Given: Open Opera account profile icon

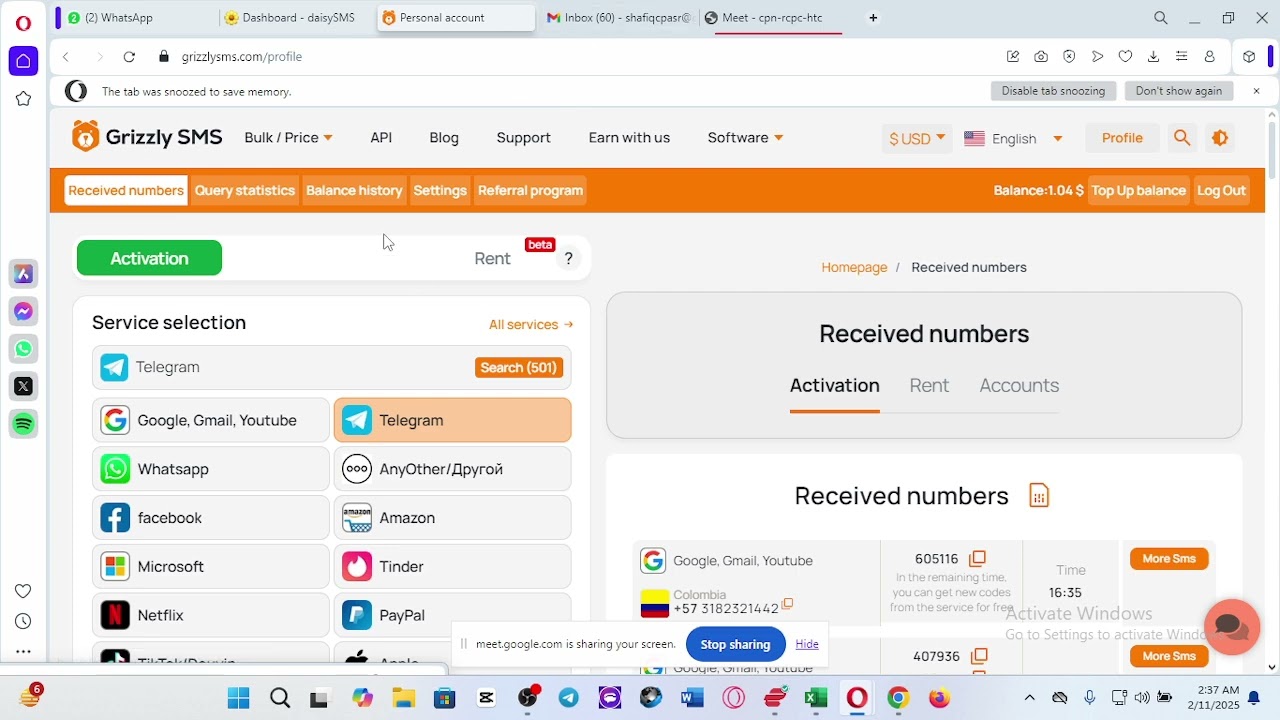Looking at the screenshot, I should pos(1209,57).
